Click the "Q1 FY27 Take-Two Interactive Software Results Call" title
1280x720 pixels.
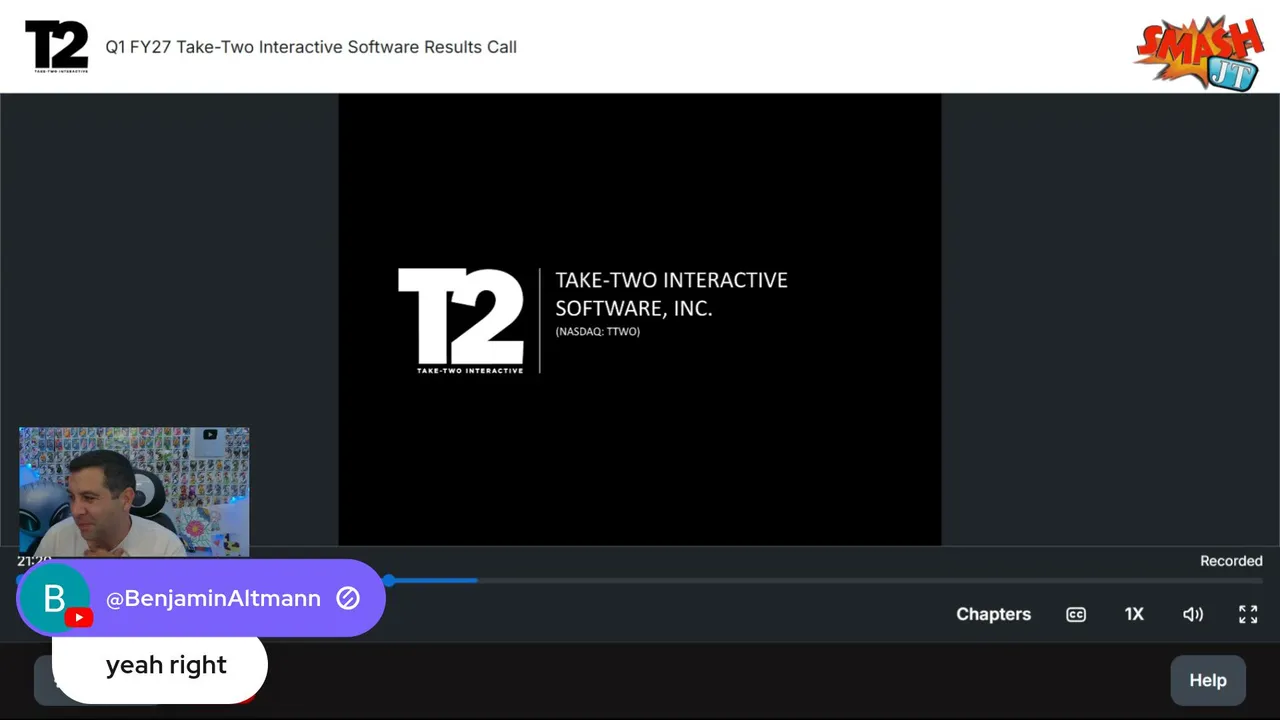click(311, 47)
